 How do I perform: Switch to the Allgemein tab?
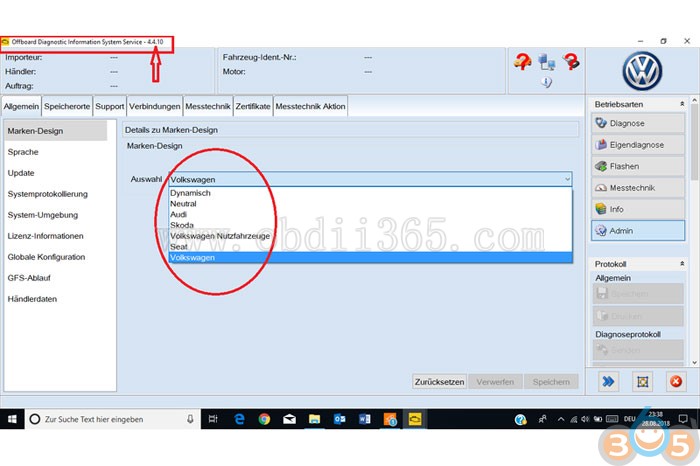21,106
